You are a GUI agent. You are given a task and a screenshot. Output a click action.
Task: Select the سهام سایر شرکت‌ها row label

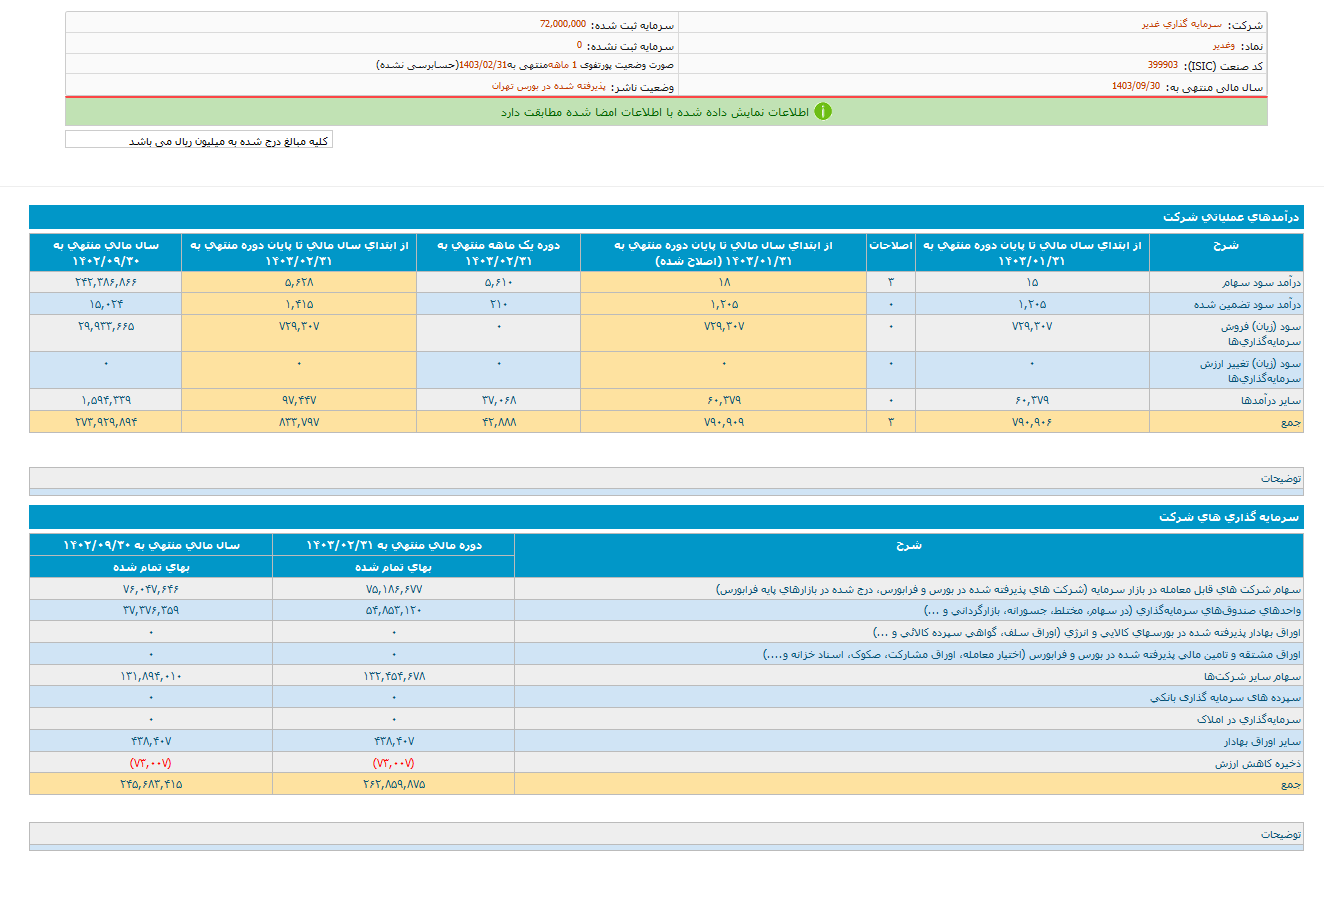(1265, 677)
